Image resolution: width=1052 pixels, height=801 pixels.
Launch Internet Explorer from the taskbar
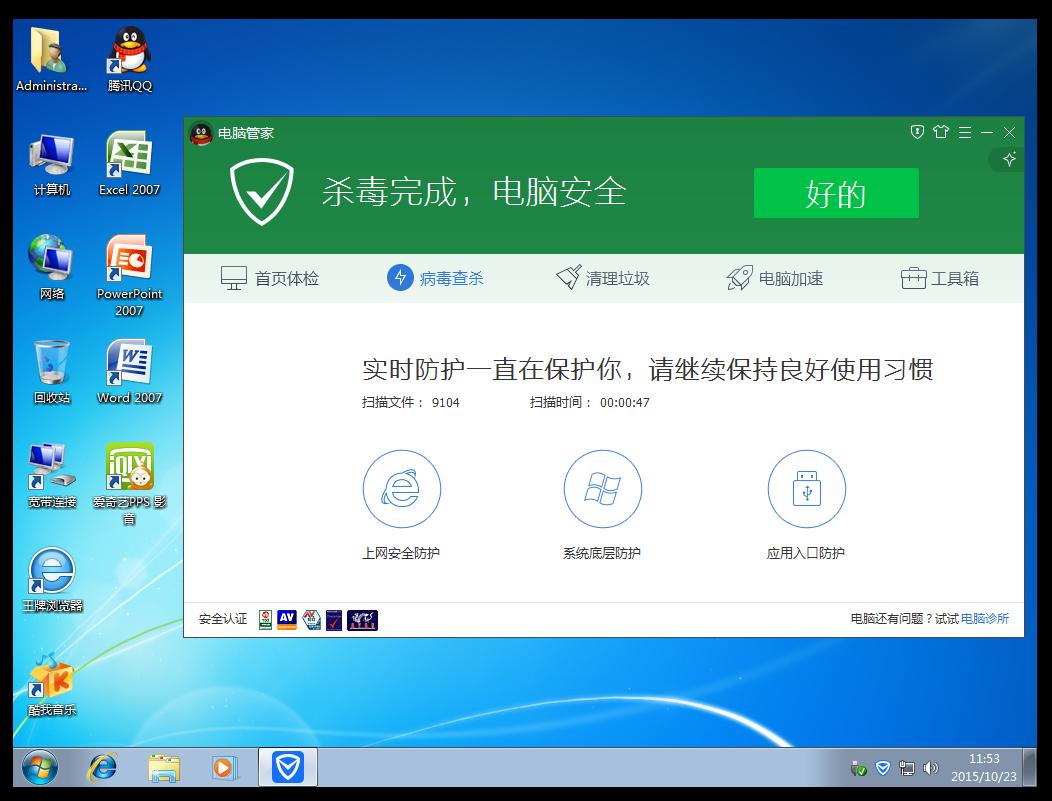(103, 767)
